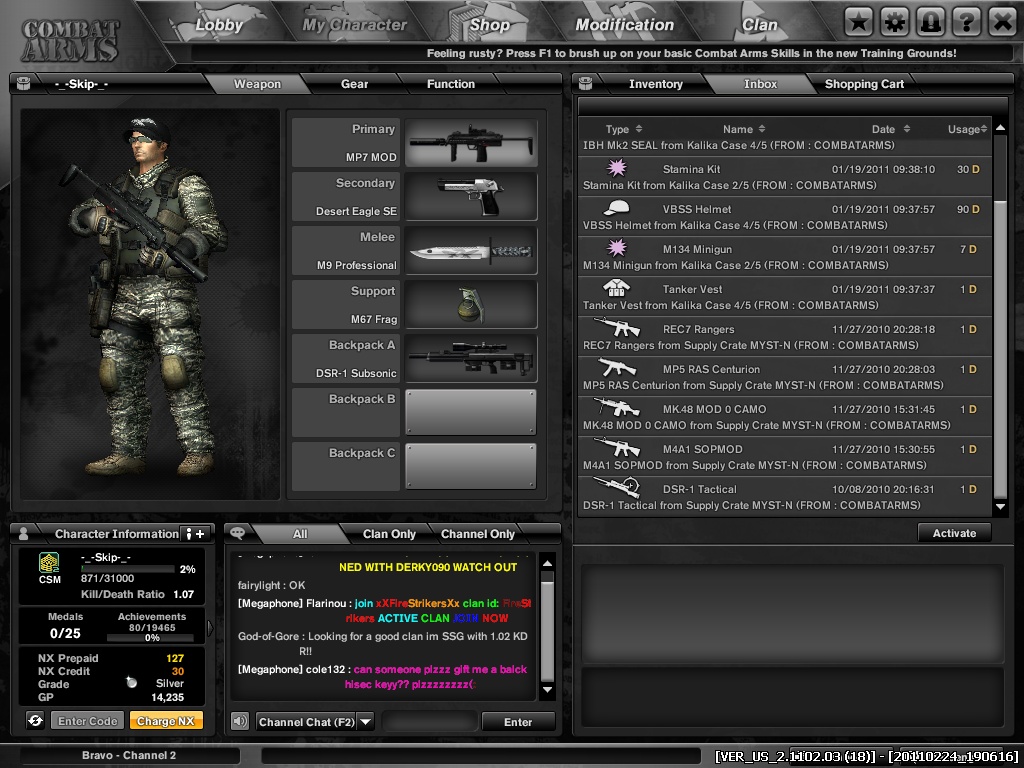This screenshot has width=1024, height=768.
Task: Open the Modification tab
Action: pos(624,25)
